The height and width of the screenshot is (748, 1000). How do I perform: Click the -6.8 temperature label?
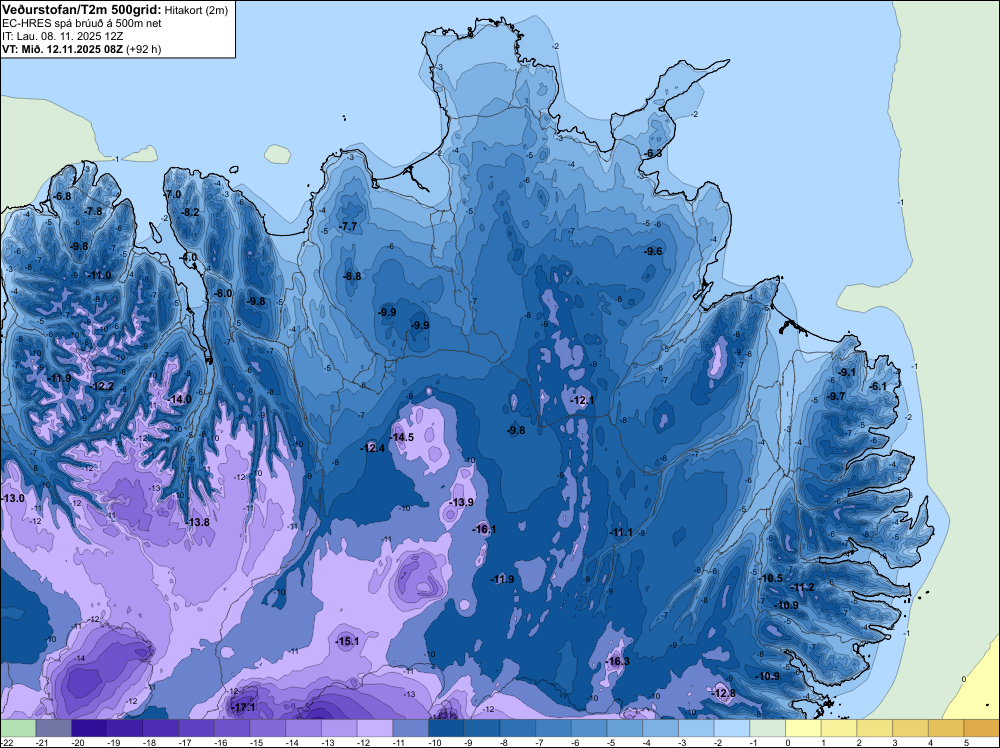click(x=62, y=196)
